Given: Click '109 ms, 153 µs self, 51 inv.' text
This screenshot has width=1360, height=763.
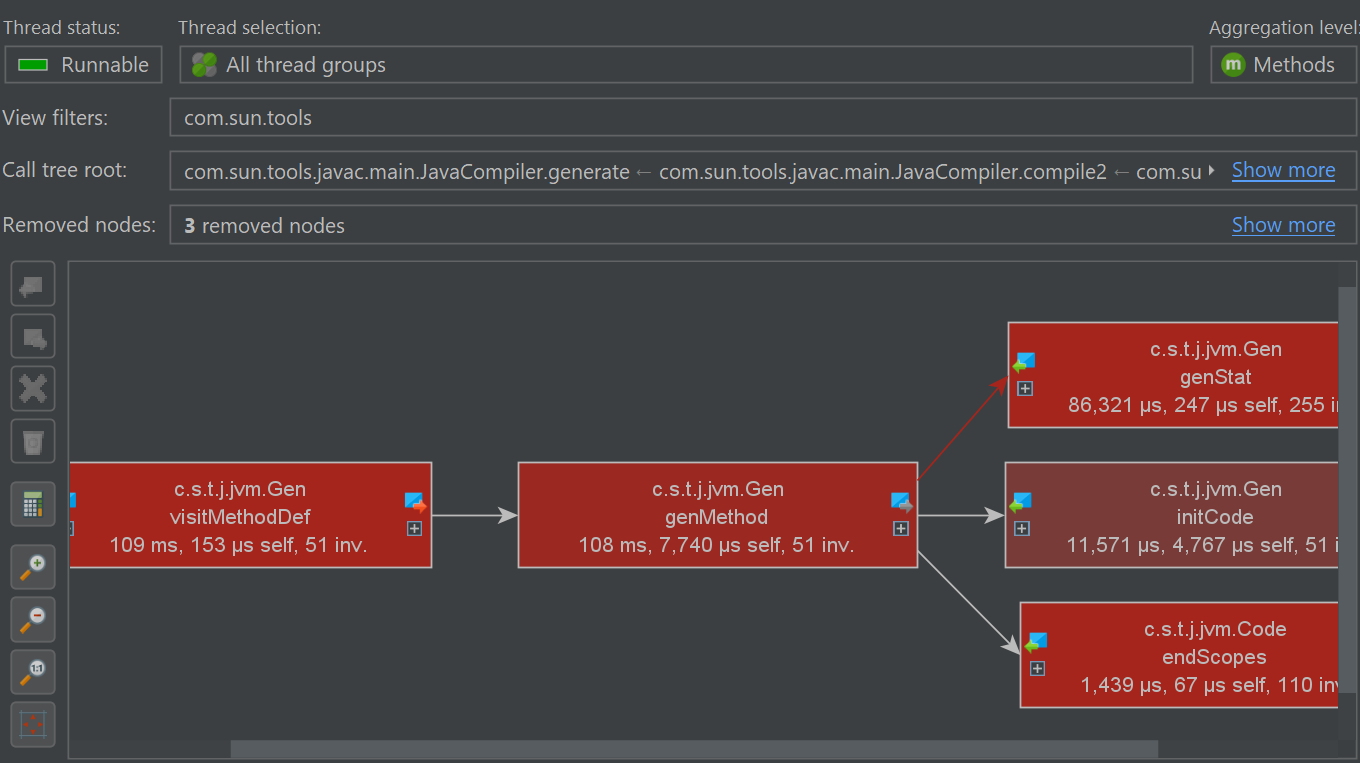Looking at the screenshot, I should tap(239, 545).
